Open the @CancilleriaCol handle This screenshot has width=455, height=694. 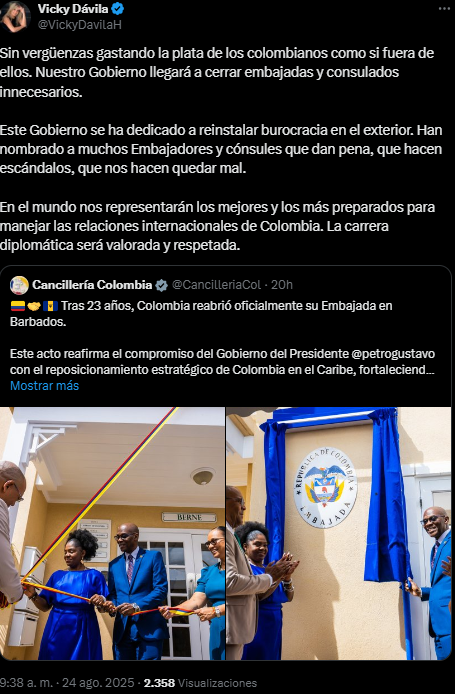[x=216, y=285]
